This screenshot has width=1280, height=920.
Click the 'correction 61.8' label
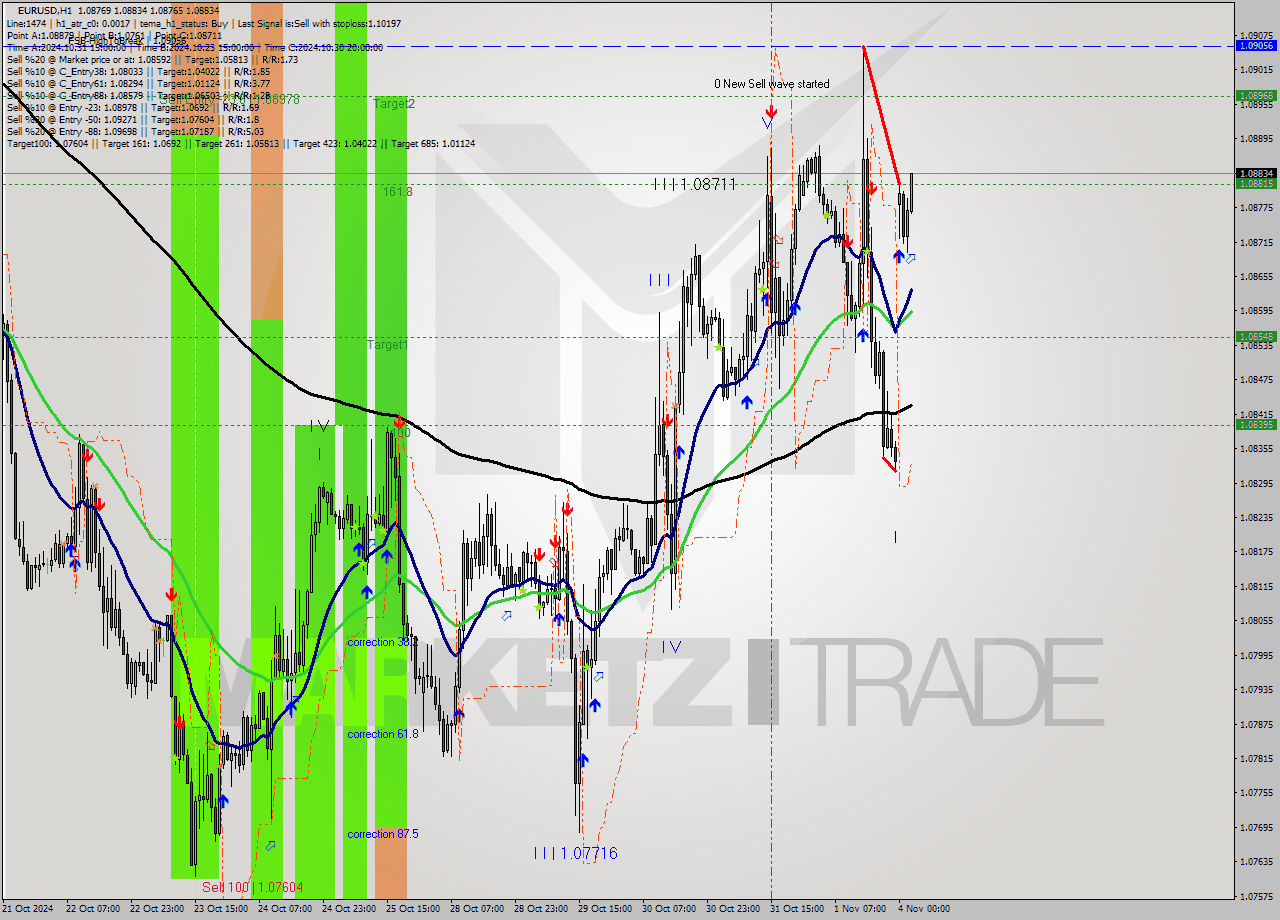pos(383,734)
